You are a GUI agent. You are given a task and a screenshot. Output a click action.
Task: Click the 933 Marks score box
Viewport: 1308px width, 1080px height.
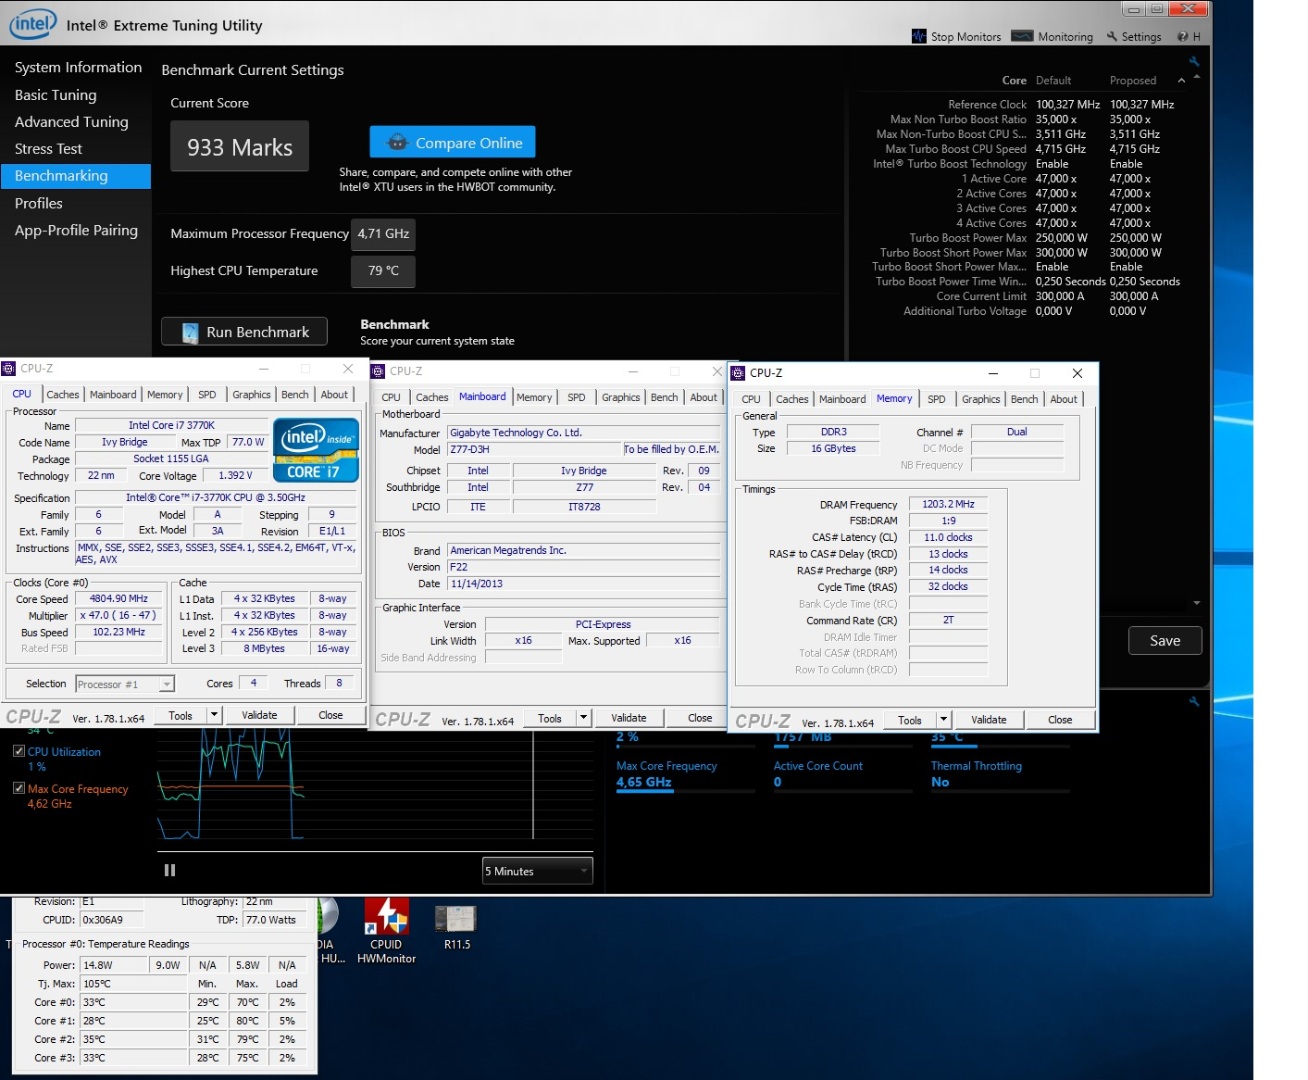(240, 147)
